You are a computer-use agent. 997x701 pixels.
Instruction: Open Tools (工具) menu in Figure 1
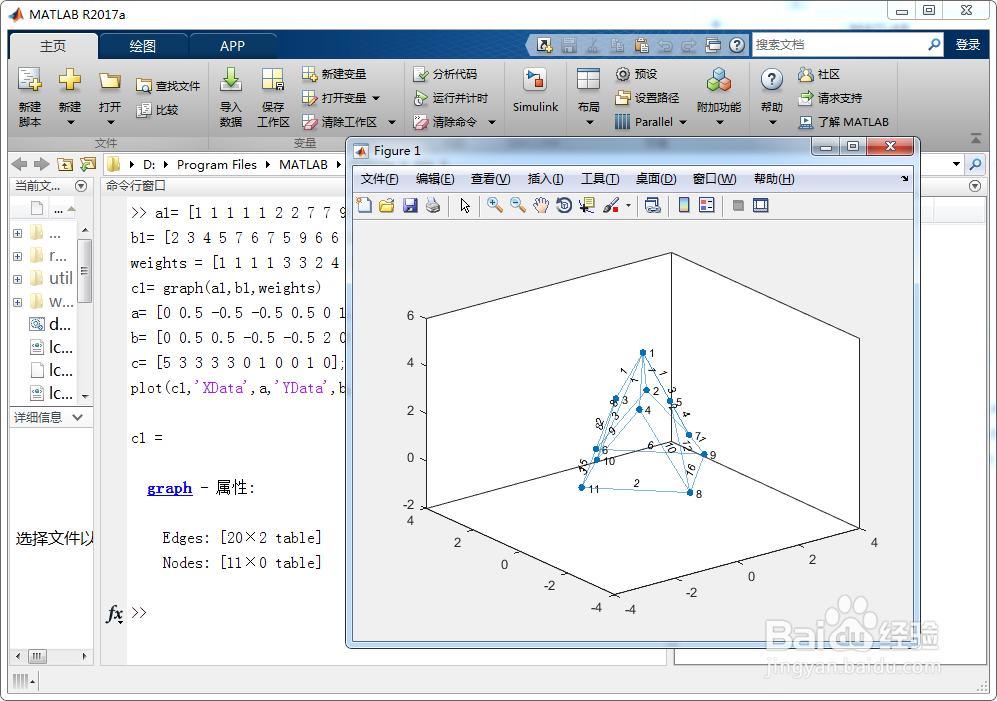(x=600, y=179)
